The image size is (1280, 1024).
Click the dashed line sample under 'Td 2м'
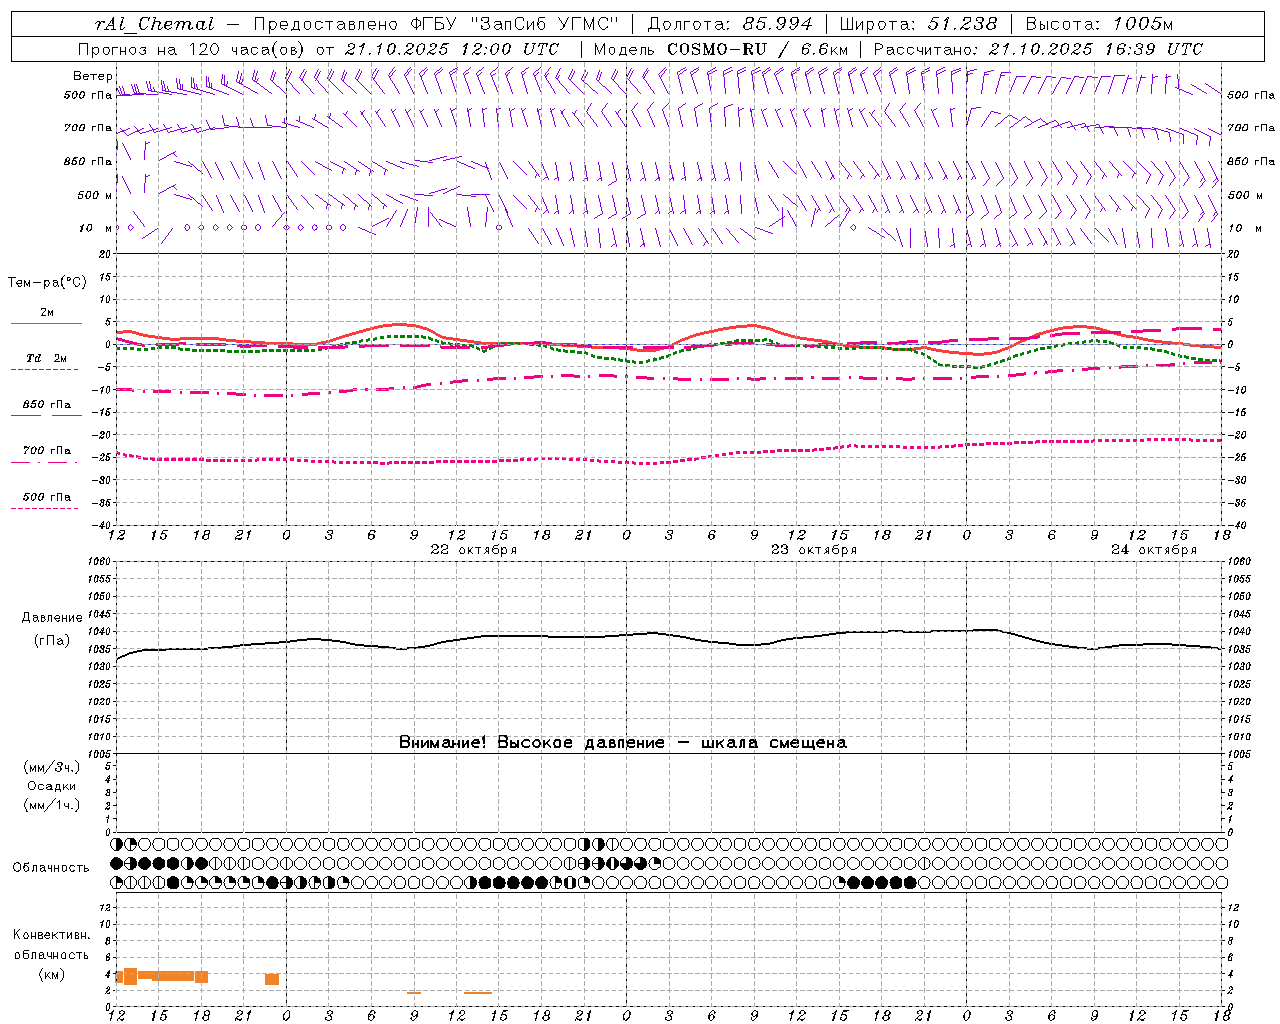[44, 369]
